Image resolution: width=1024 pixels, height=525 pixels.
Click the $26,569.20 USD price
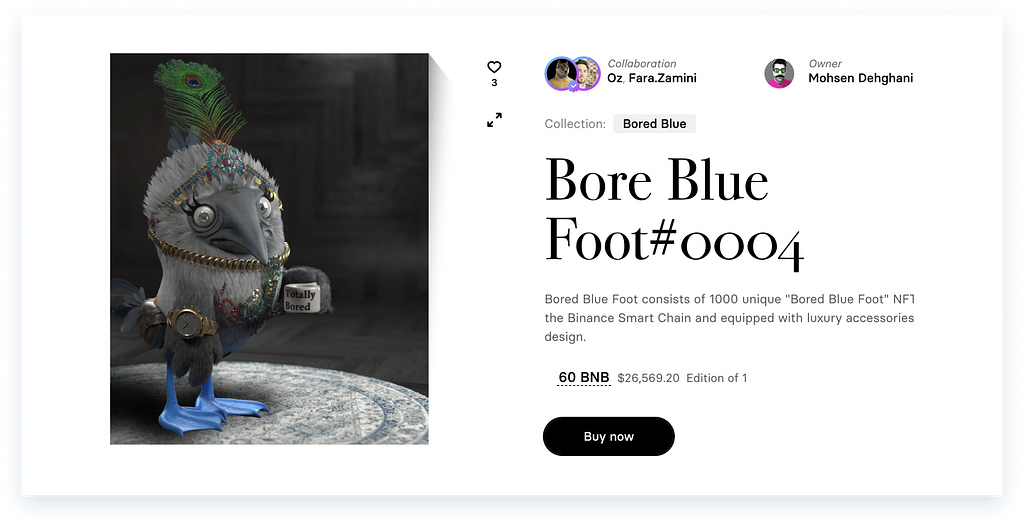coord(648,378)
